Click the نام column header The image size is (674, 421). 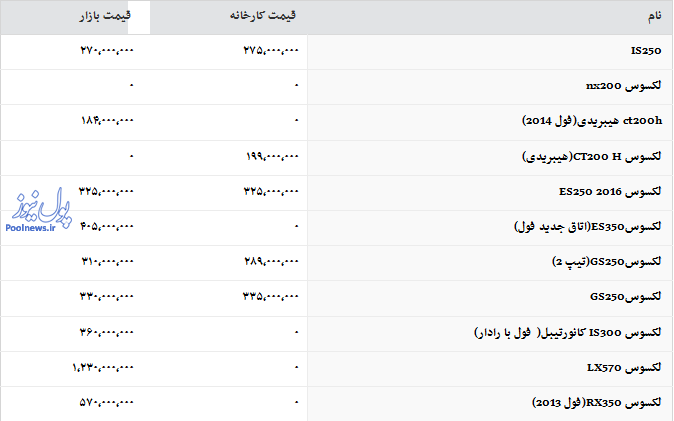pyautogui.click(x=654, y=17)
